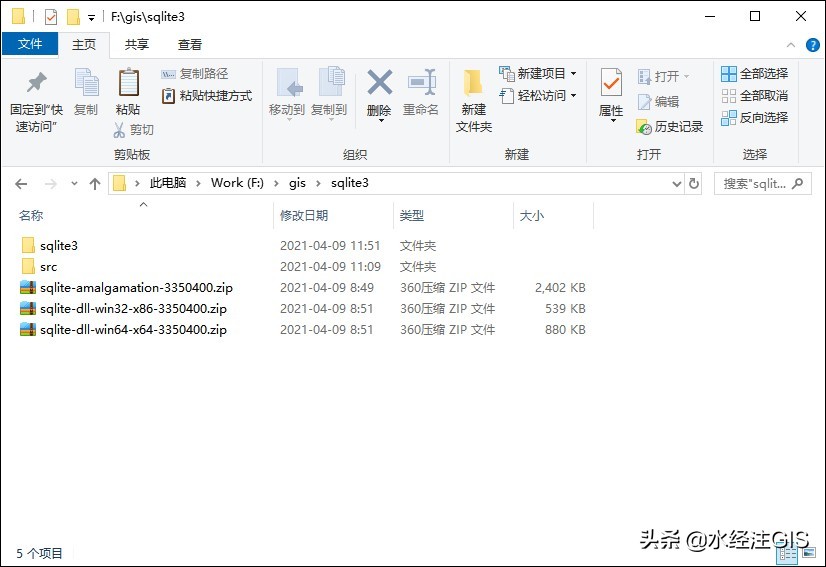Click 此电脑 in the breadcrumb path
Viewport: 826px width, 567px height.
[168, 183]
